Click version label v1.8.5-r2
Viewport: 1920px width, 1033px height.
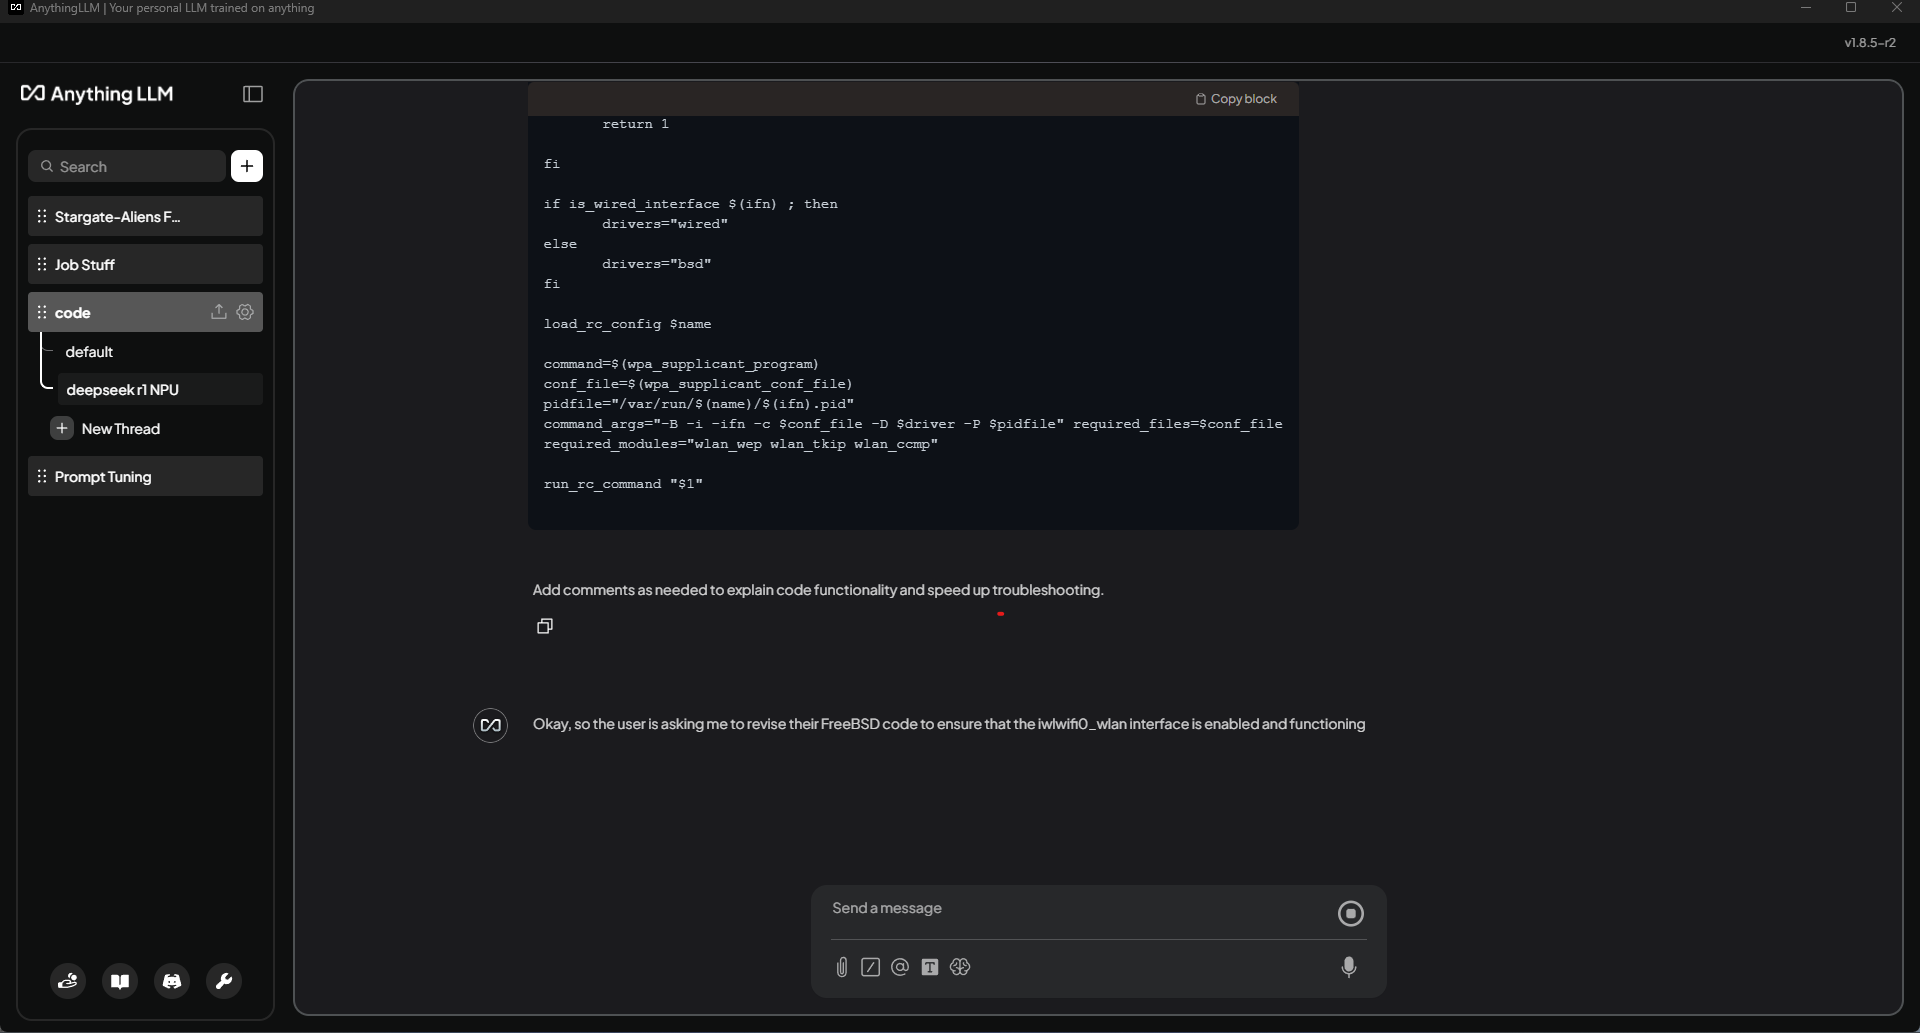point(1870,43)
